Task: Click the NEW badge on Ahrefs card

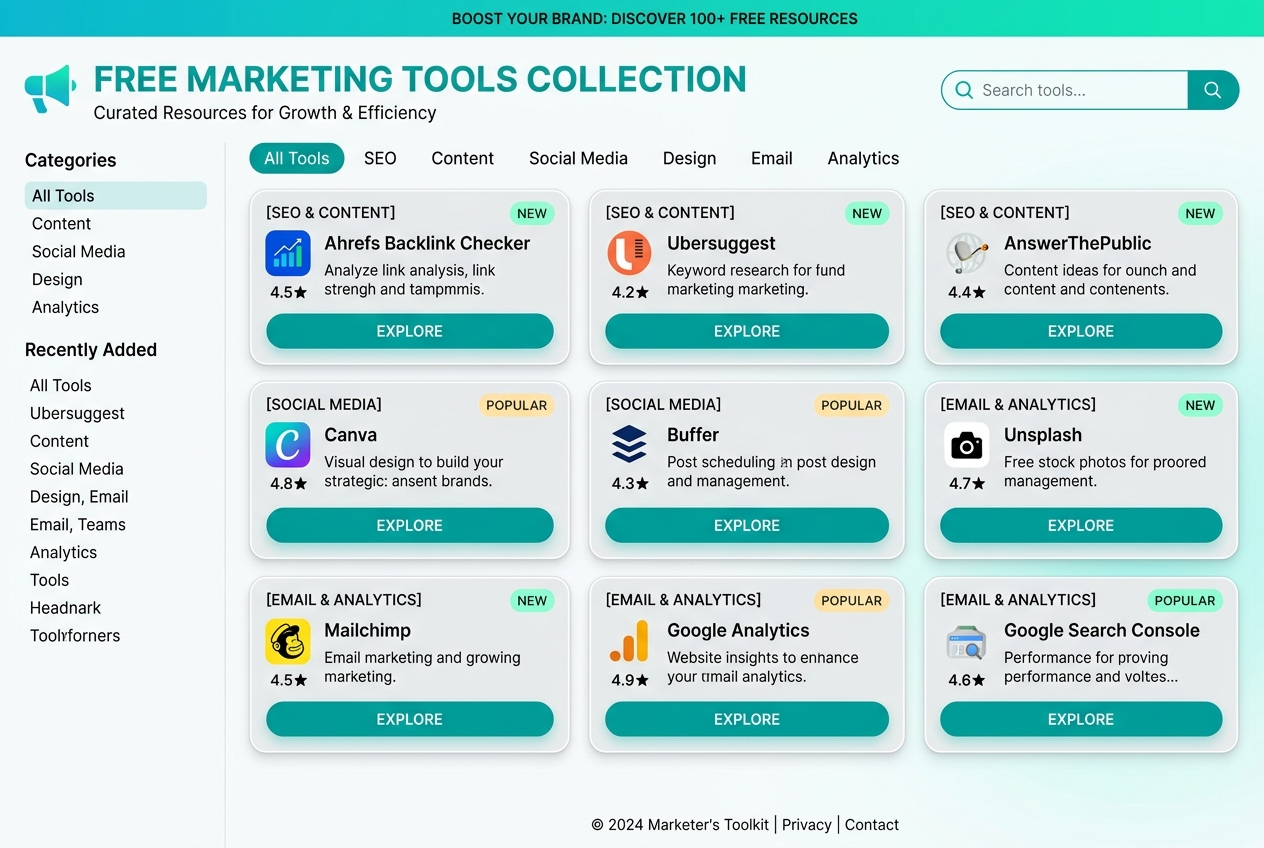Action: point(532,213)
